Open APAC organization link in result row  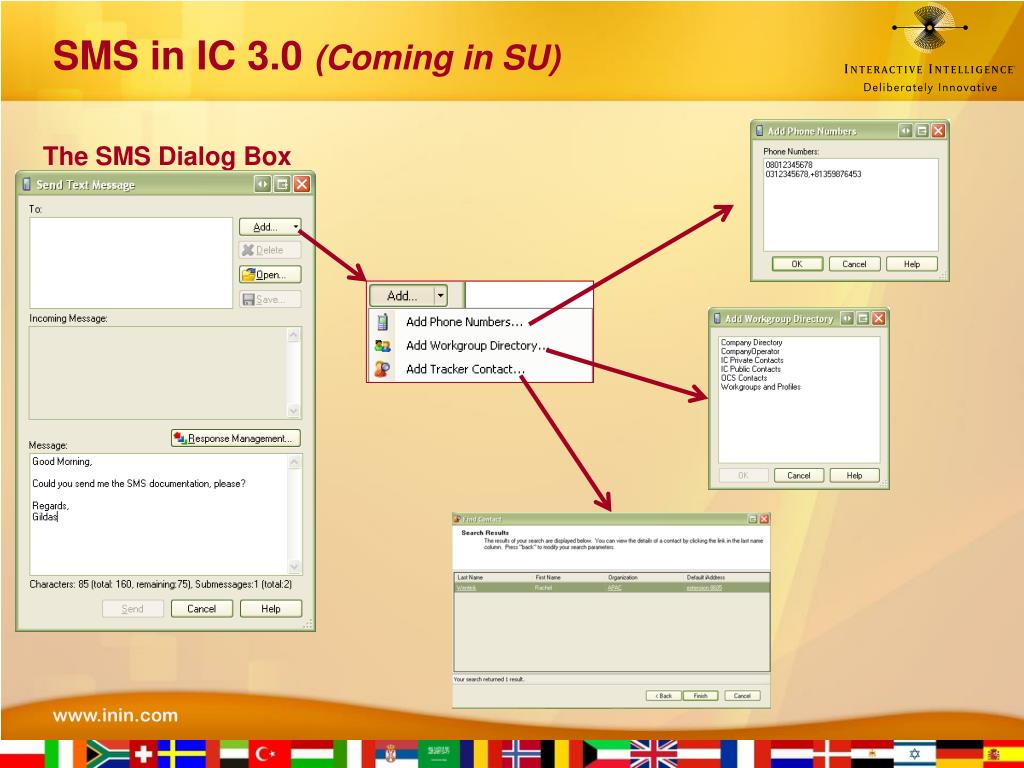click(x=615, y=588)
